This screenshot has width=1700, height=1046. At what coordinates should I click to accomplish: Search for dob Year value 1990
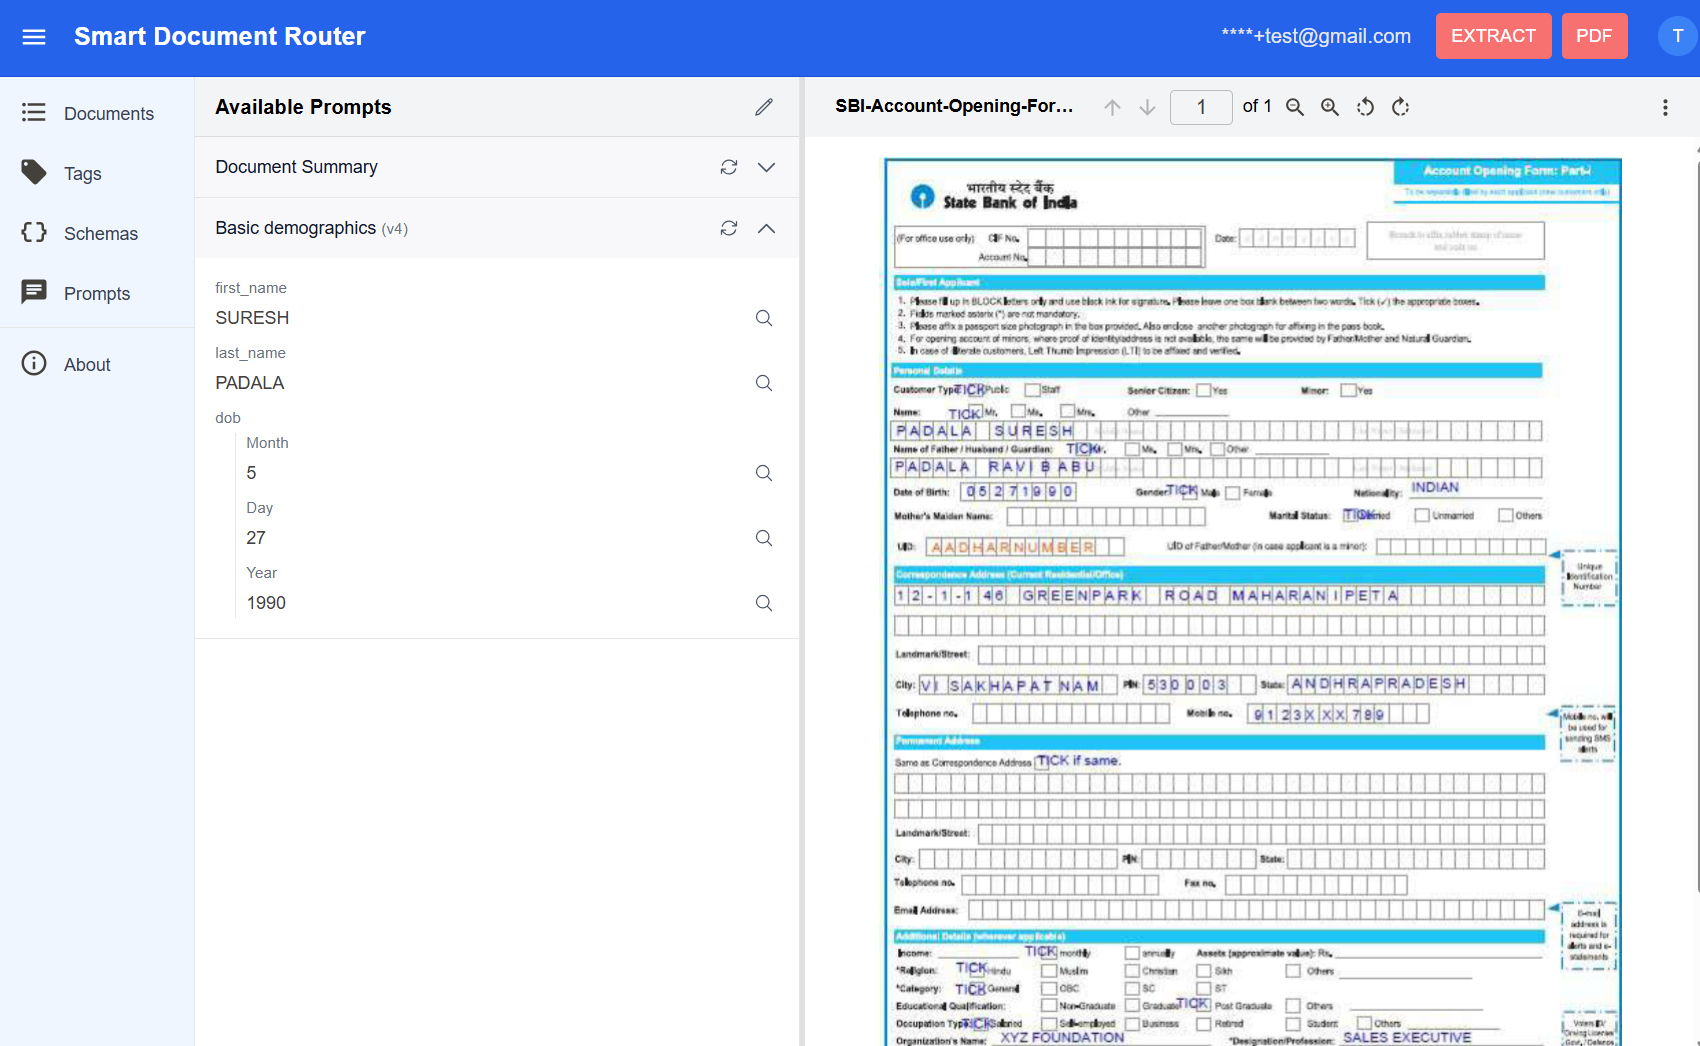coord(764,603)
